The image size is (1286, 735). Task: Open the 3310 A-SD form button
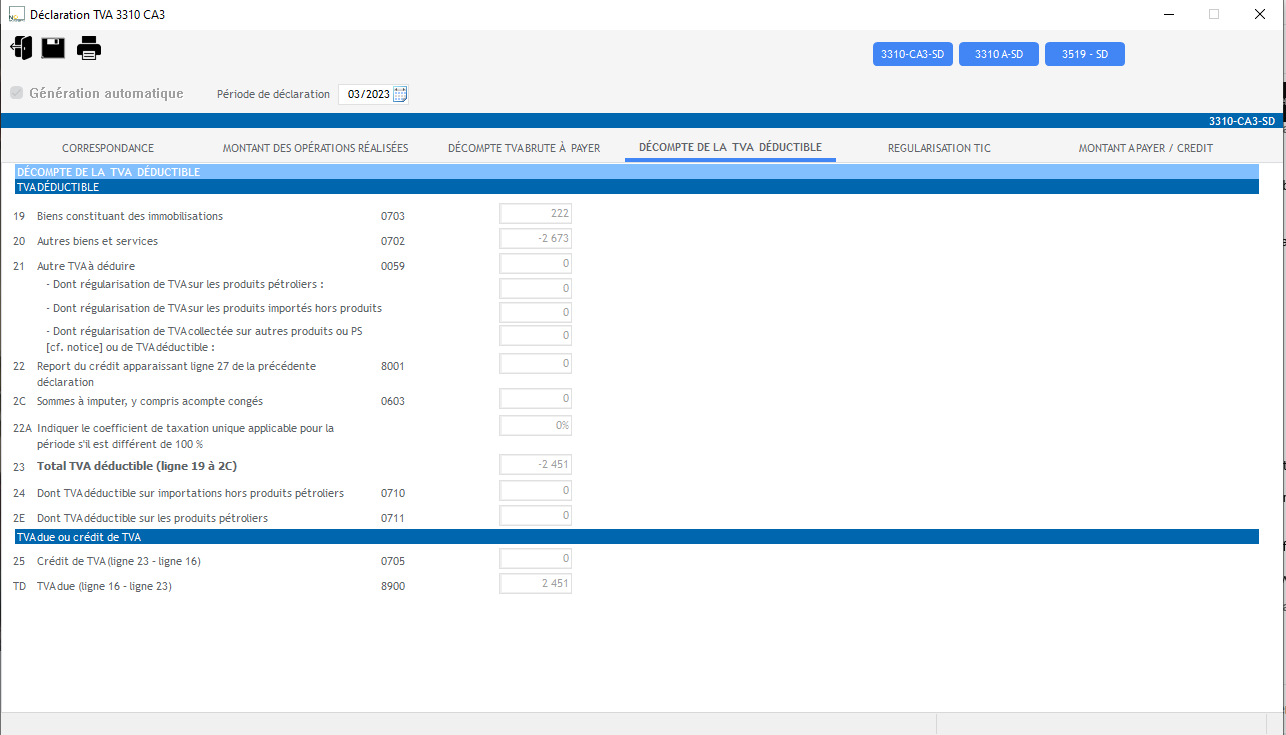[999, 54]
